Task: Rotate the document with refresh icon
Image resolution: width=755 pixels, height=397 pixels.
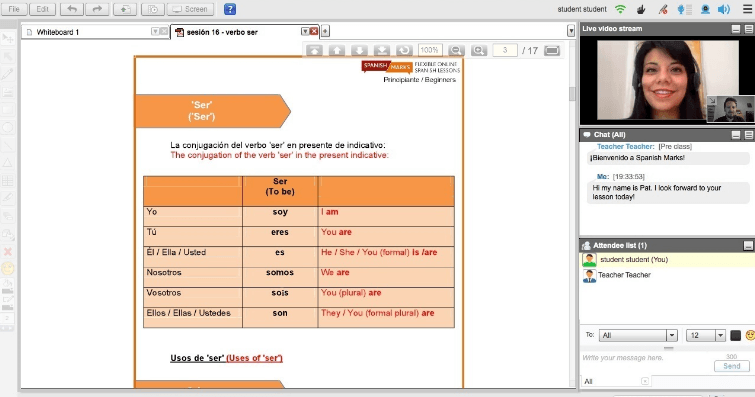Action: (404, 50)
